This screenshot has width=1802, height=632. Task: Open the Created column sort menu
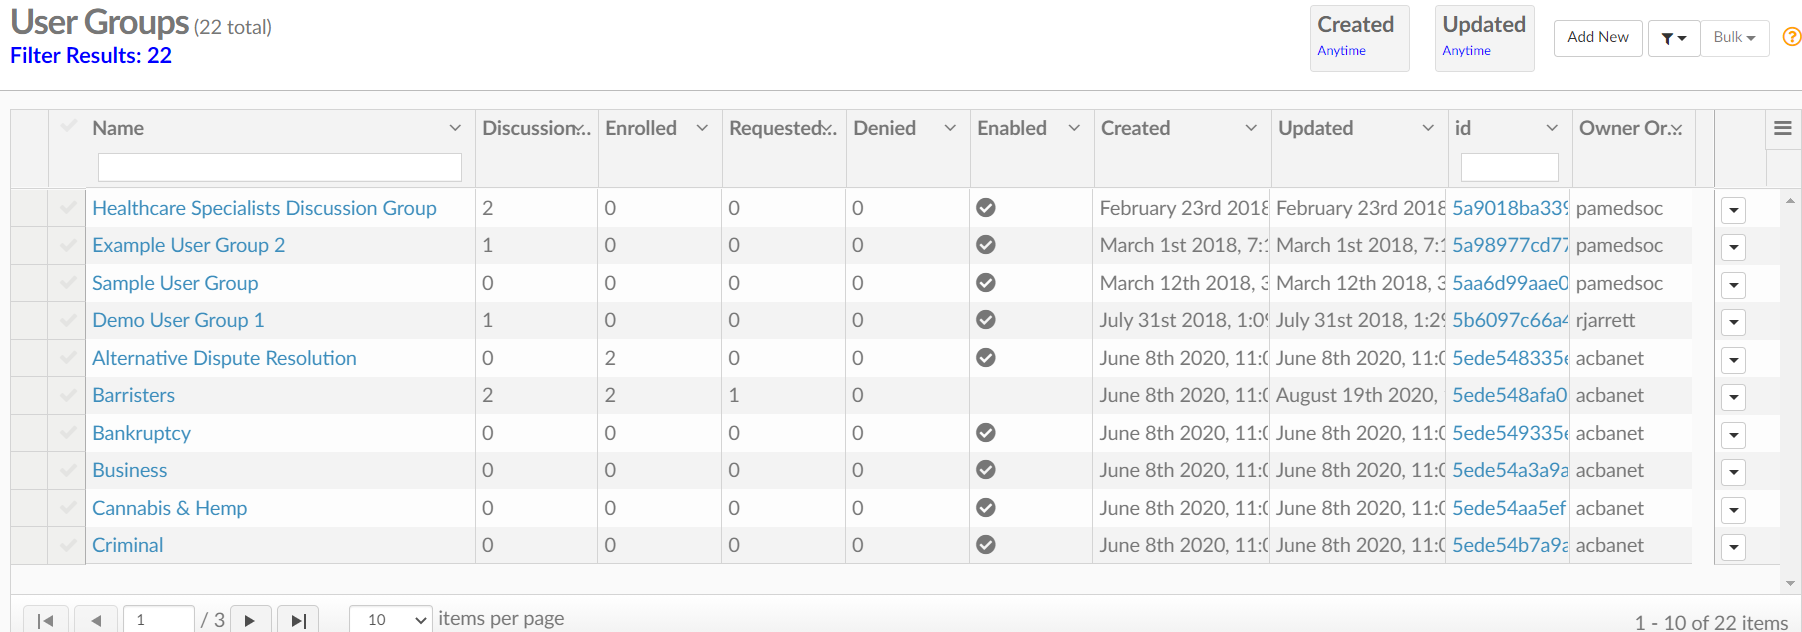(x=1251, y=128)
